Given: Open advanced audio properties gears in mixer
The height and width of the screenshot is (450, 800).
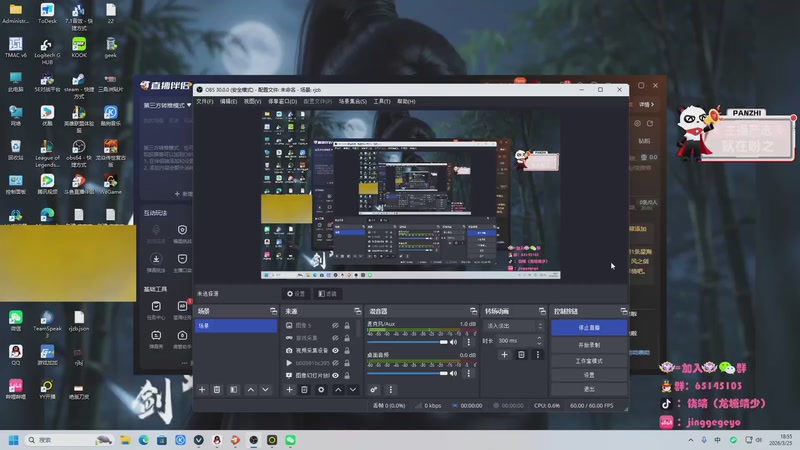Looking at the screenshot, I should [374, 390].
